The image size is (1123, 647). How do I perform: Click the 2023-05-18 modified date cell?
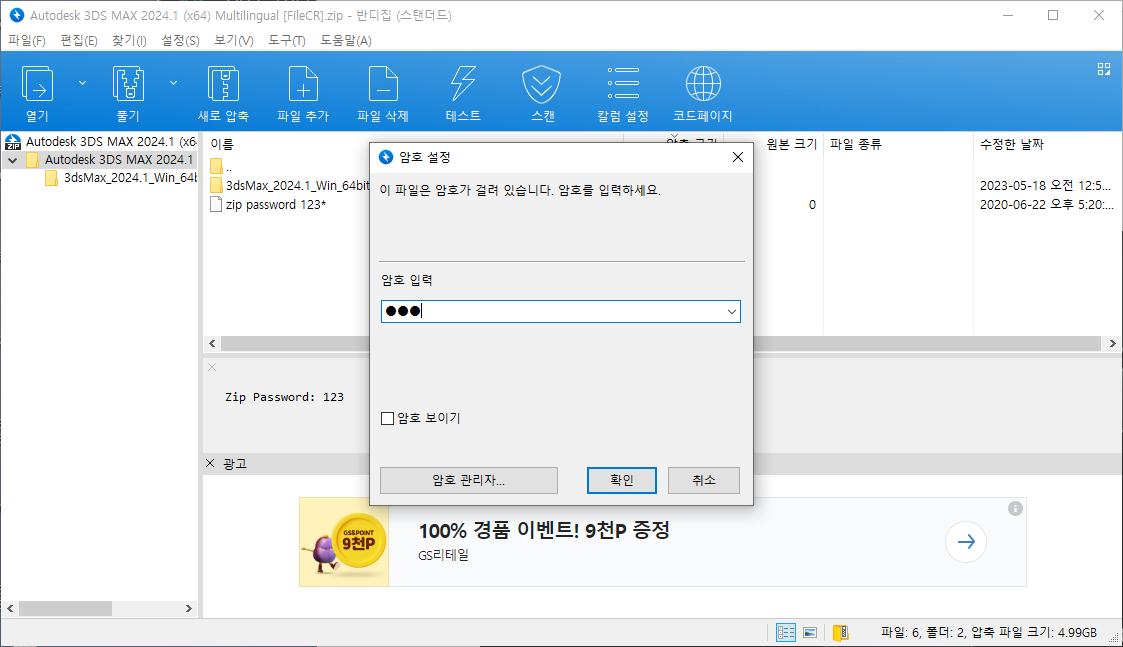coord(1046,186)
